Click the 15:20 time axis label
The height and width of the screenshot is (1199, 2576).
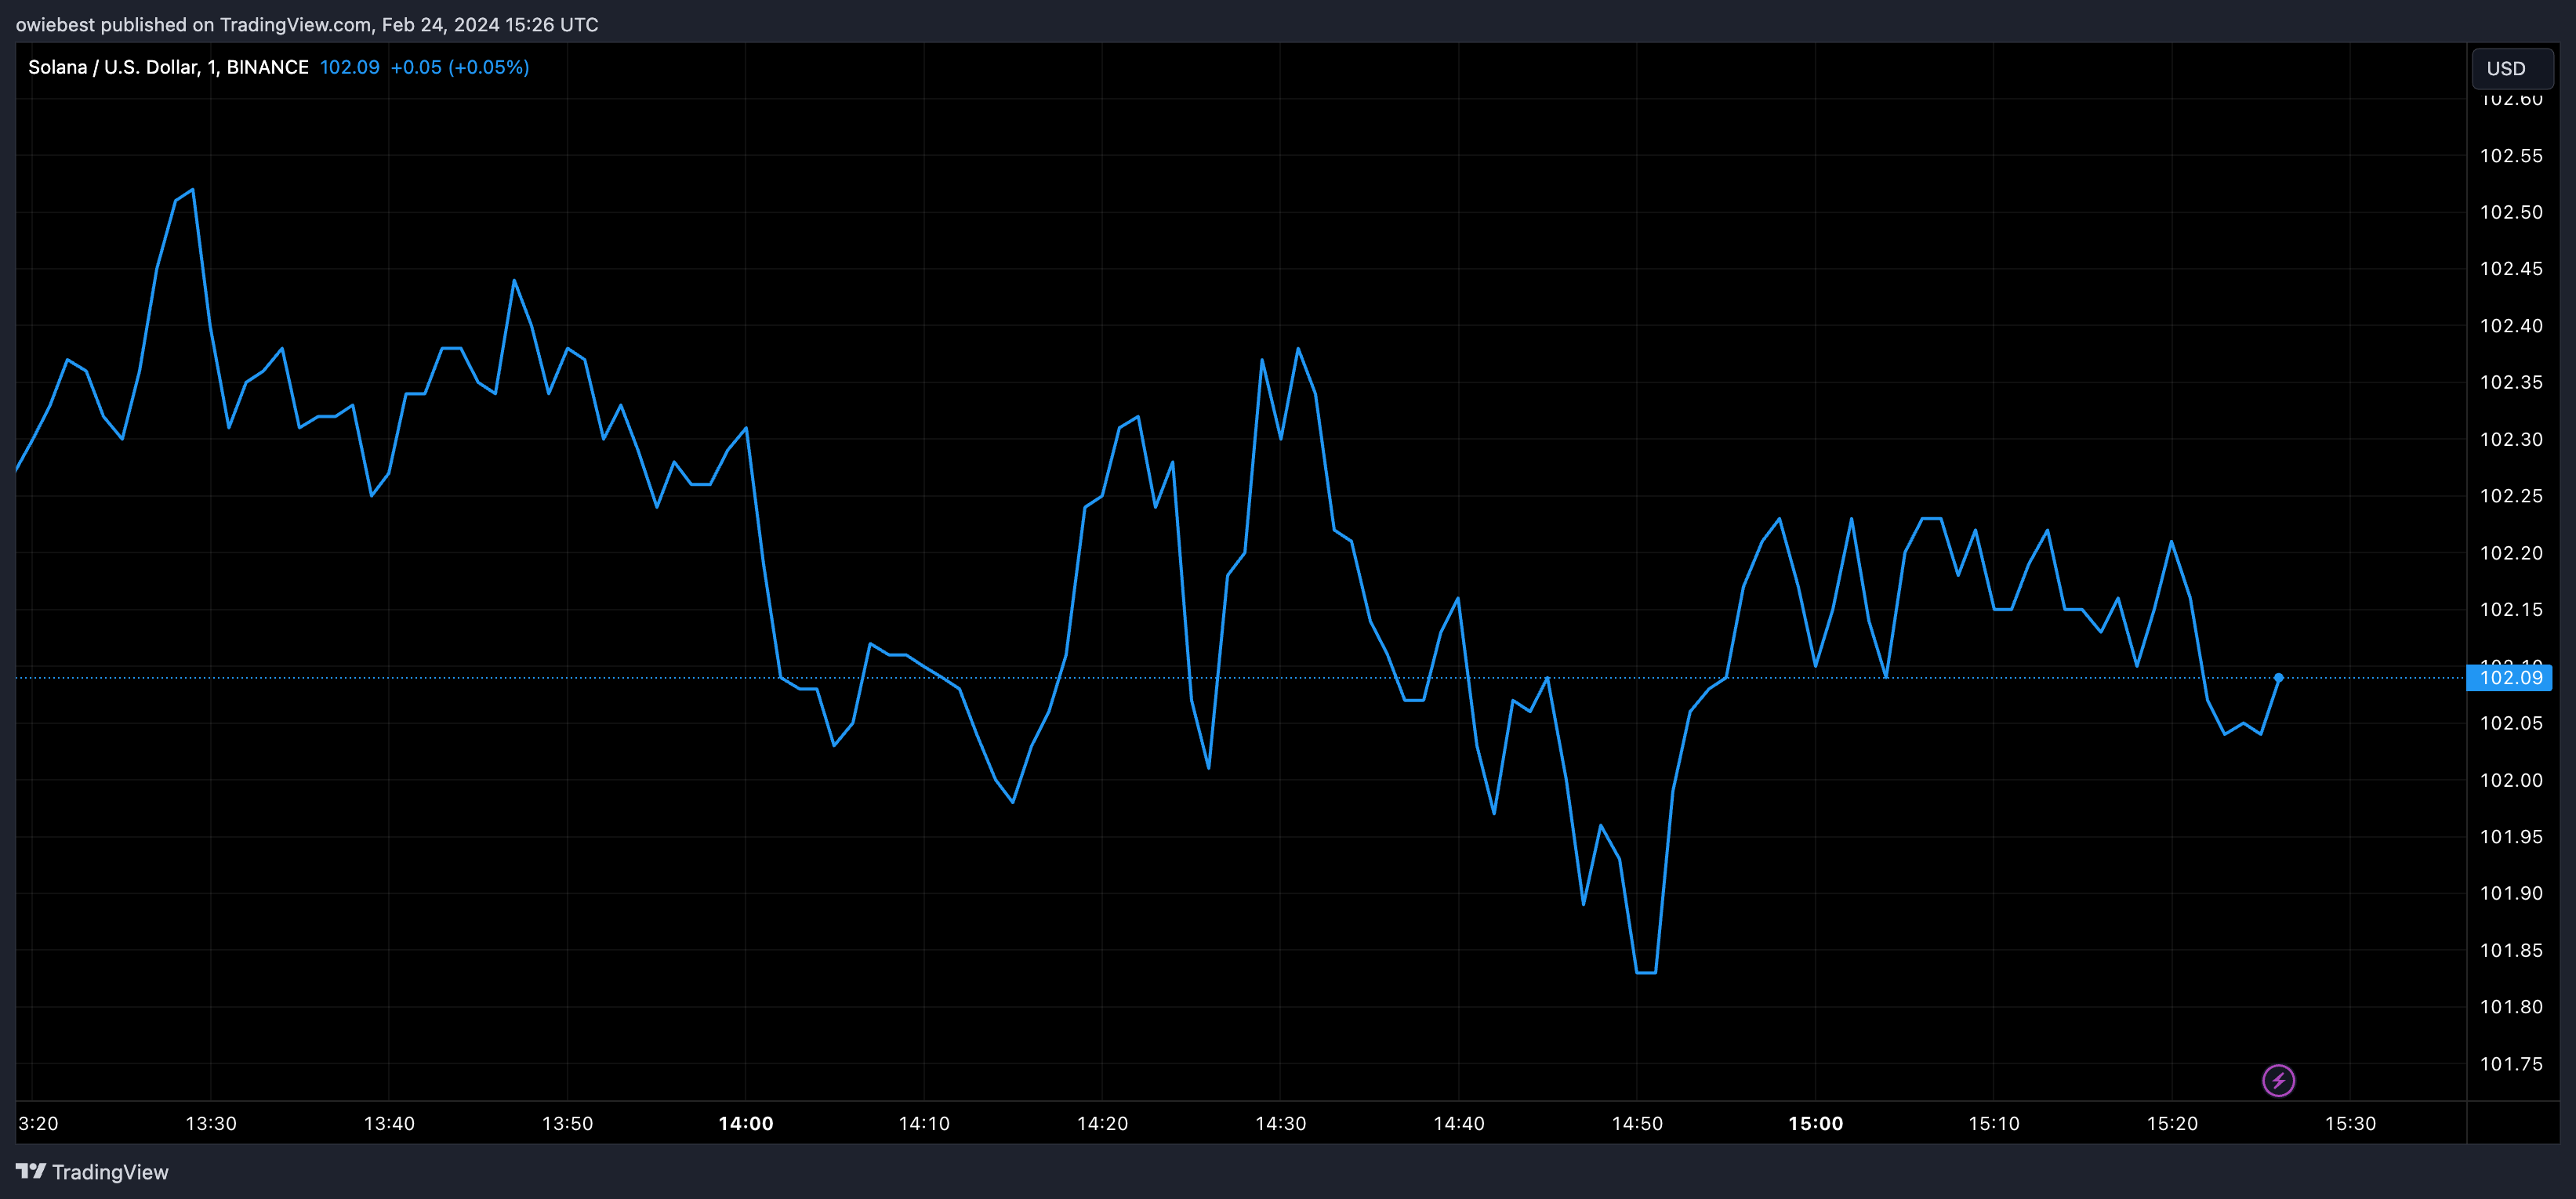tap(2172, 1123)
